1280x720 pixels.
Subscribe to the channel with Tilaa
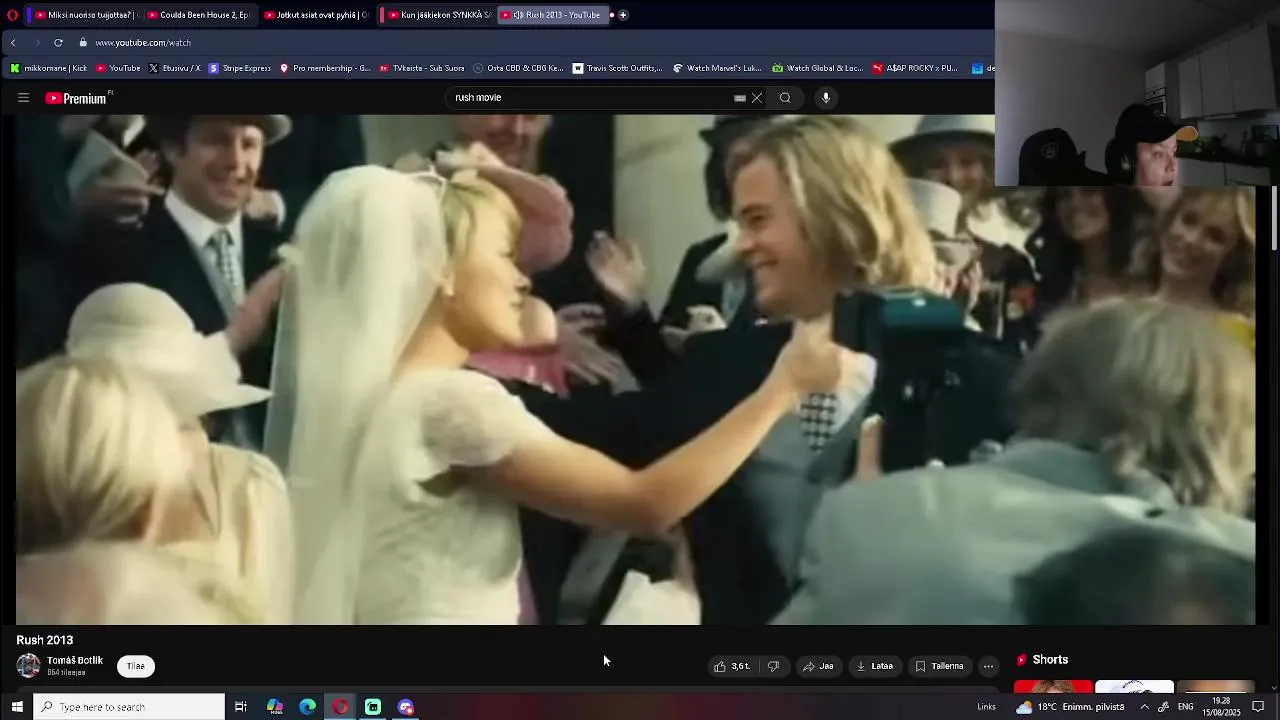pyautogui.click(x=136, y=666)
